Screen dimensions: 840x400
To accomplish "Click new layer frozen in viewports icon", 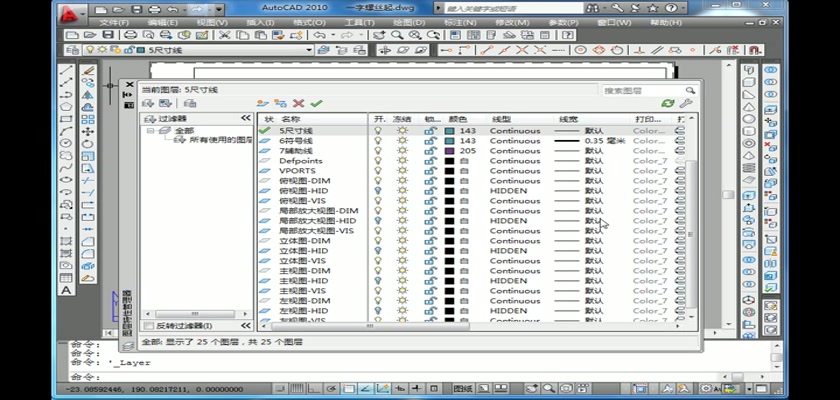I will (280, 103).
